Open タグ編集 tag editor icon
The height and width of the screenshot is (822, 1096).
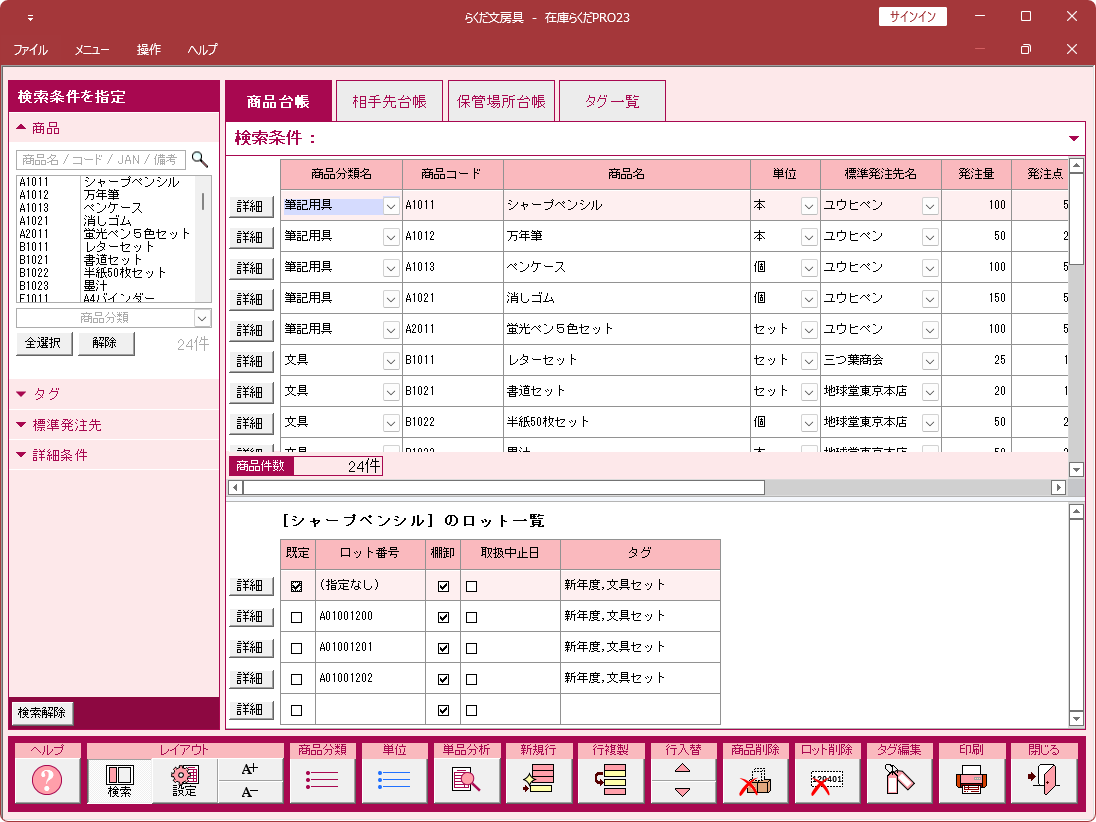(899, 779)
